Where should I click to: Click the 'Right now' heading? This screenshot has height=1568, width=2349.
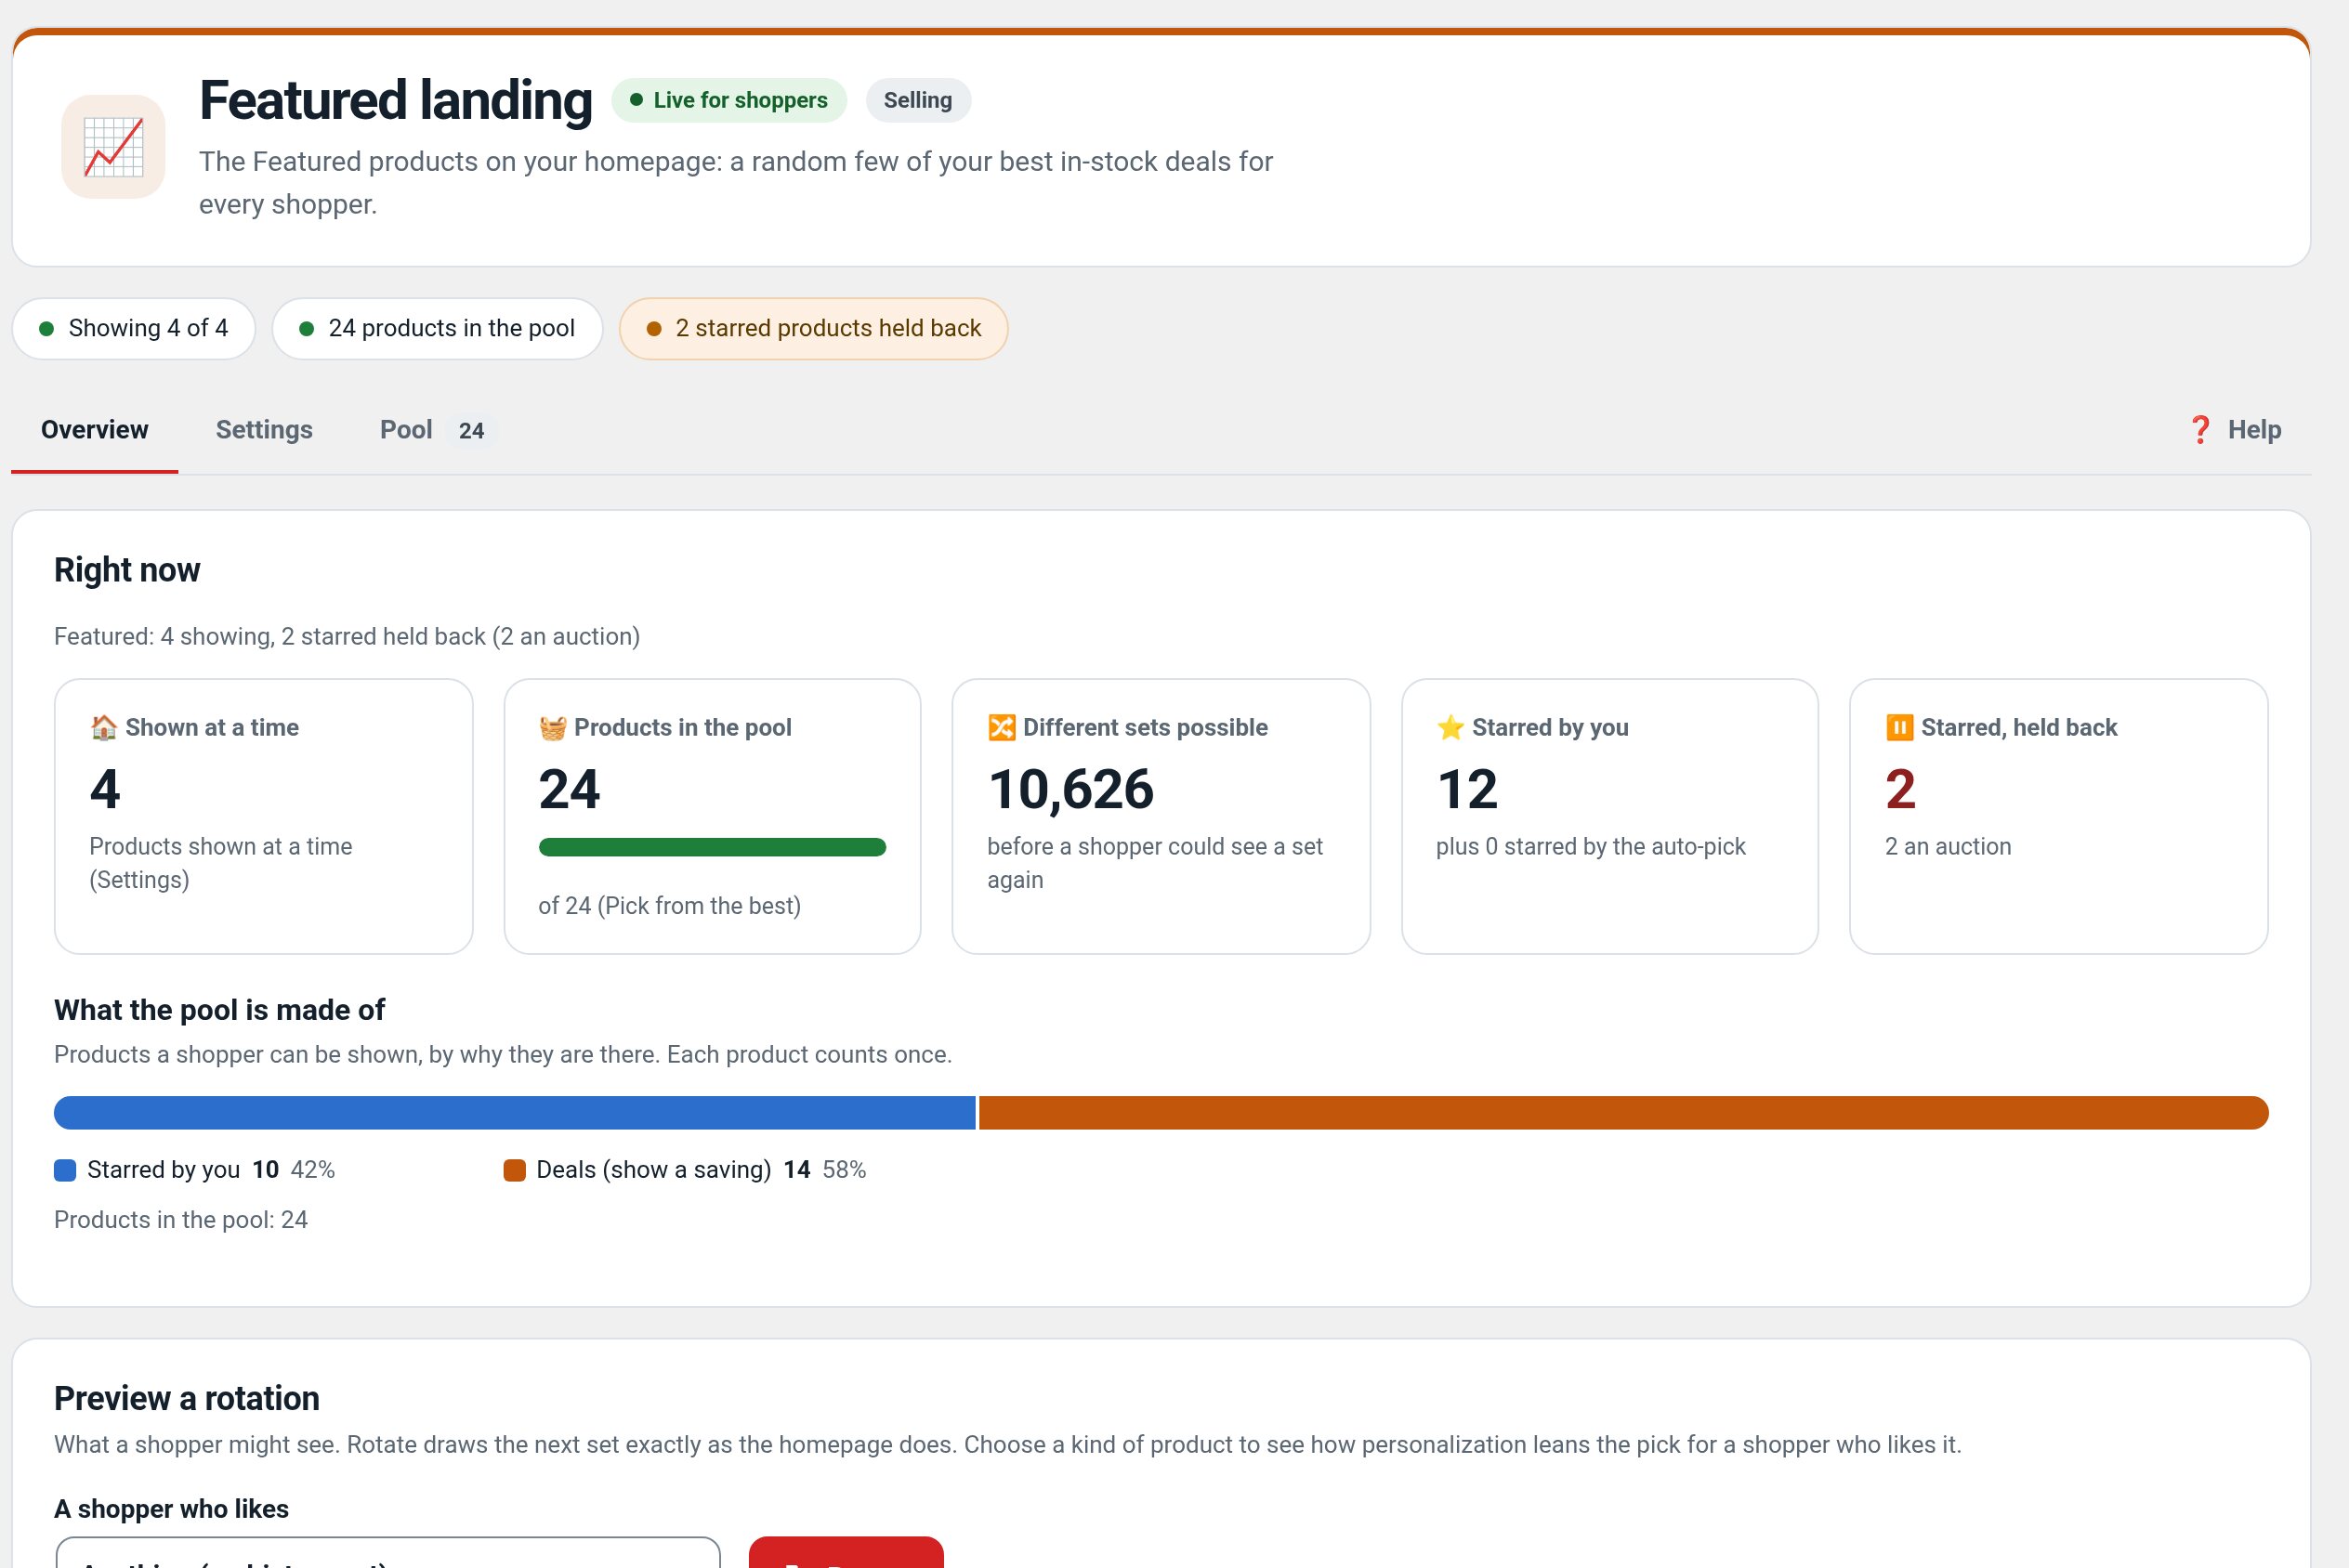(x=127, y=570)
